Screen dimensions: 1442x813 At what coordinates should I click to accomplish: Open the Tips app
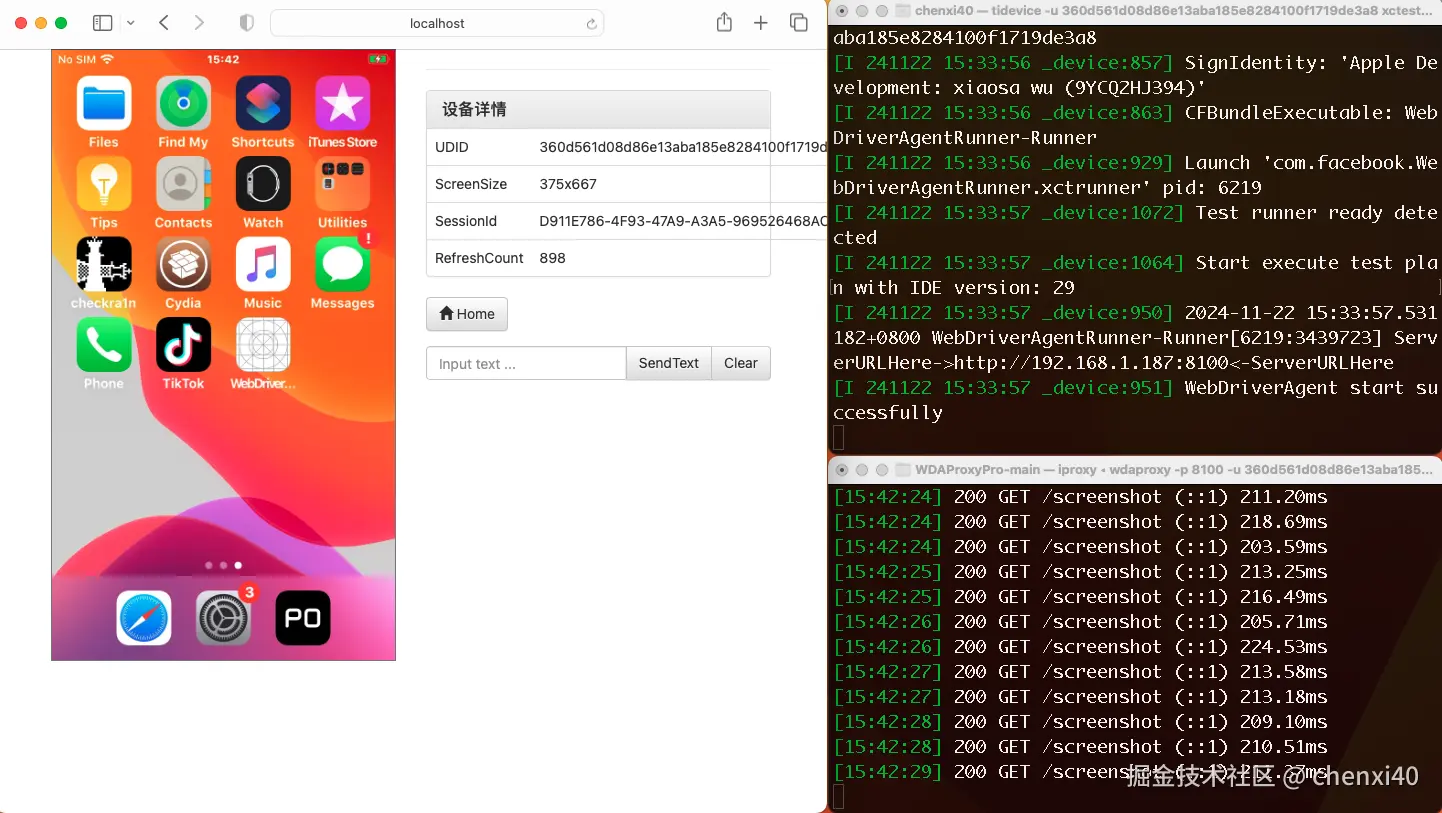point(104,183)
